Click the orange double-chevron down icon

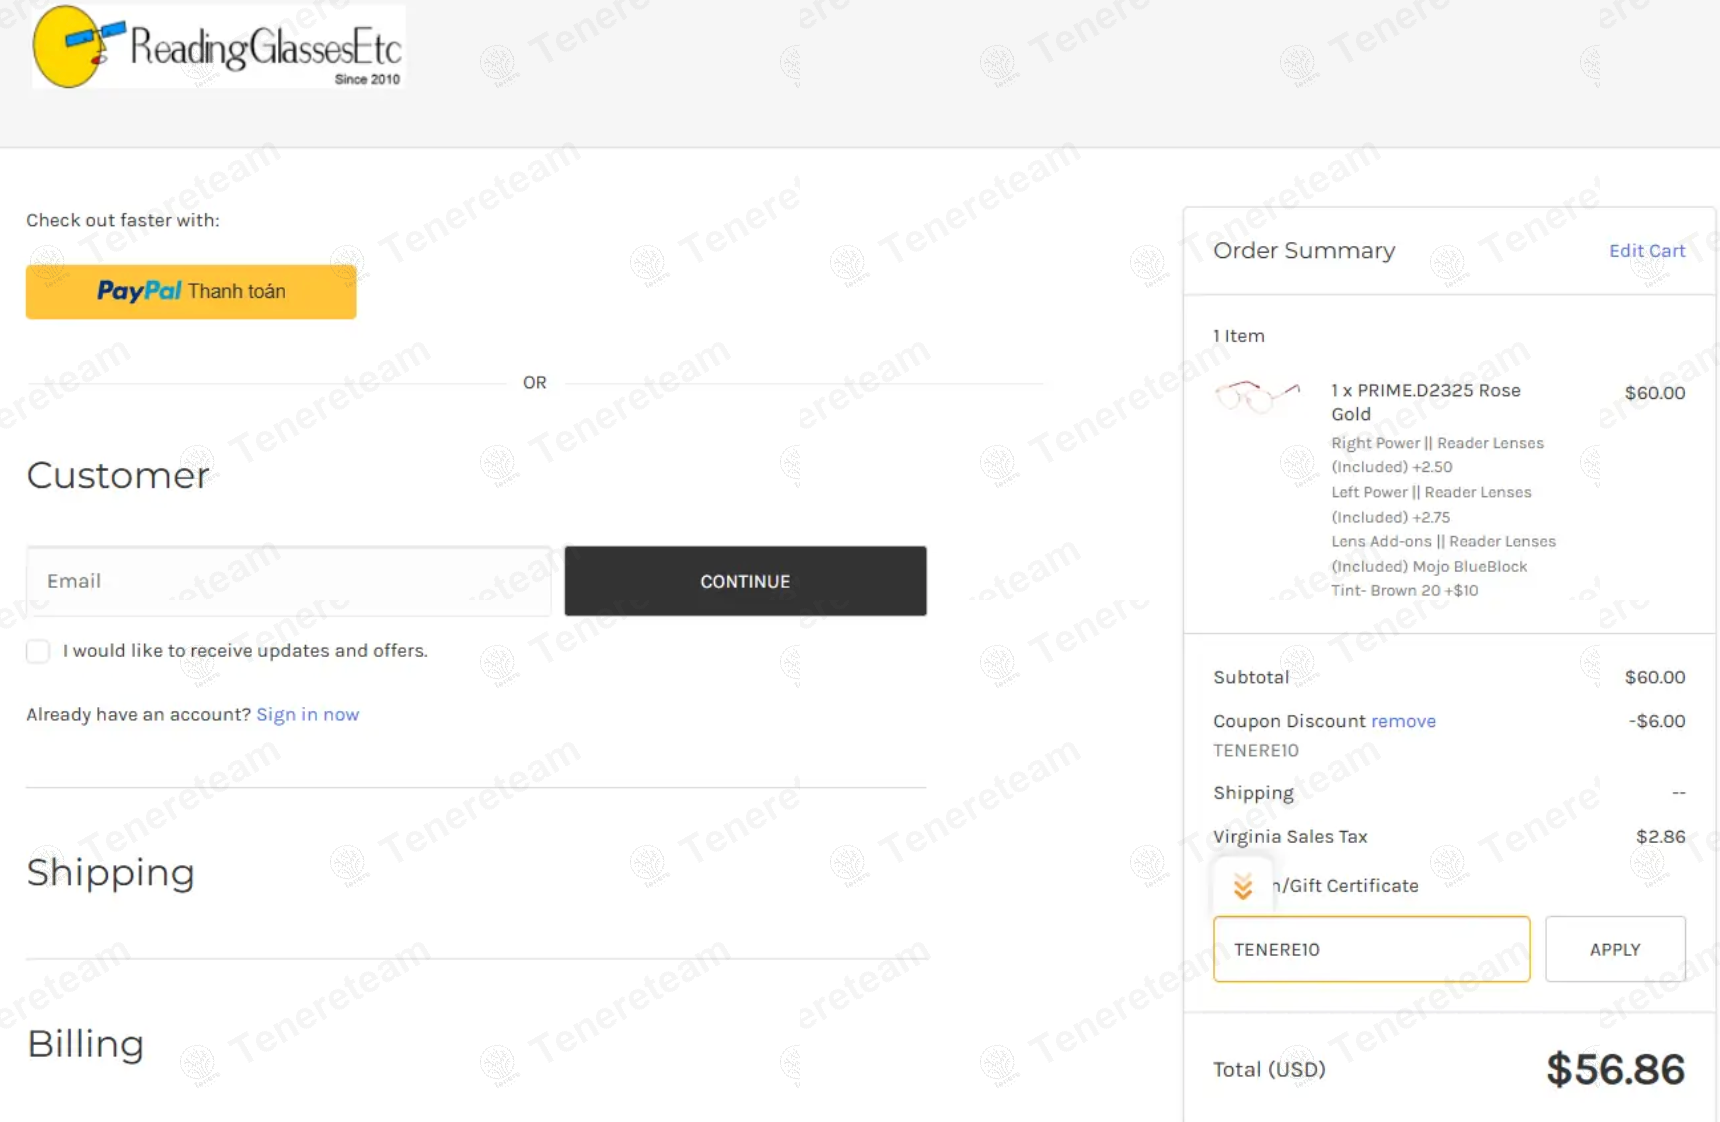(x=1242, y=886)
